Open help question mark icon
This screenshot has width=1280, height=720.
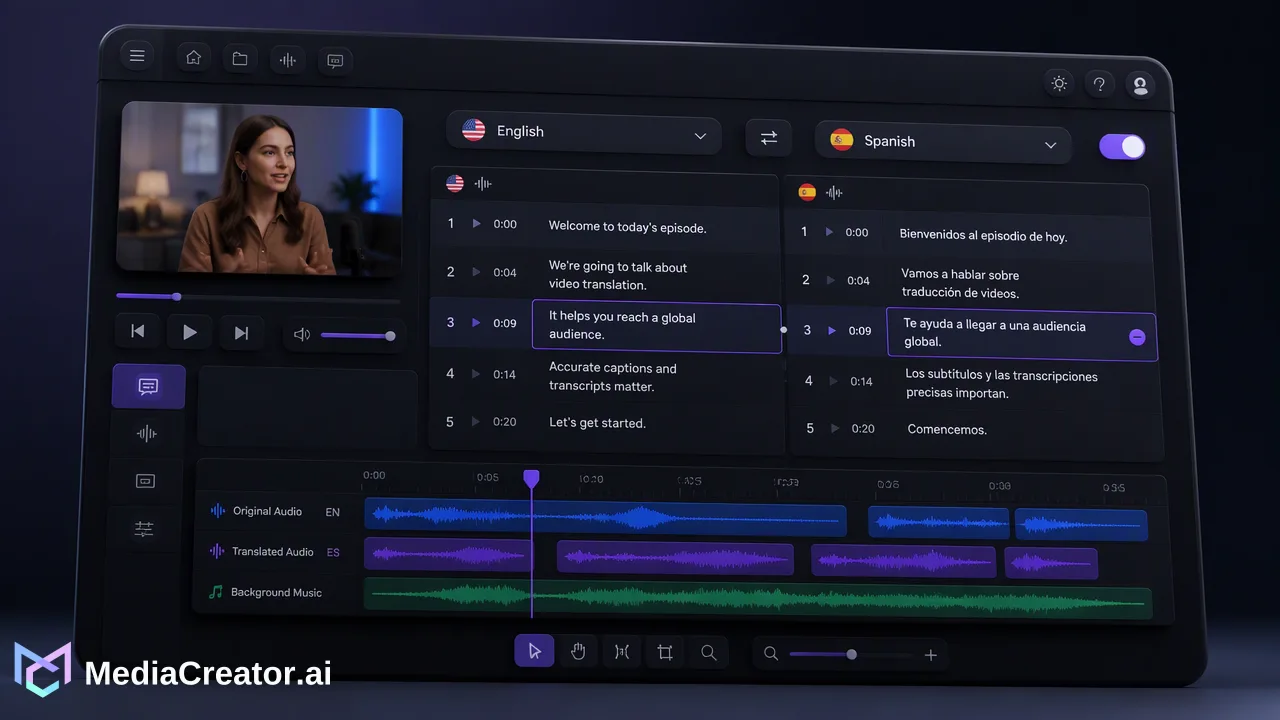[1099, 85]
